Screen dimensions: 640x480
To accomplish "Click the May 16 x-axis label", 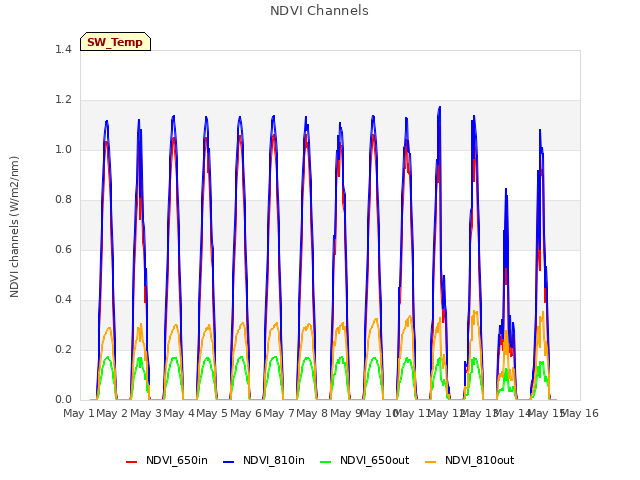I will point(580,413).
